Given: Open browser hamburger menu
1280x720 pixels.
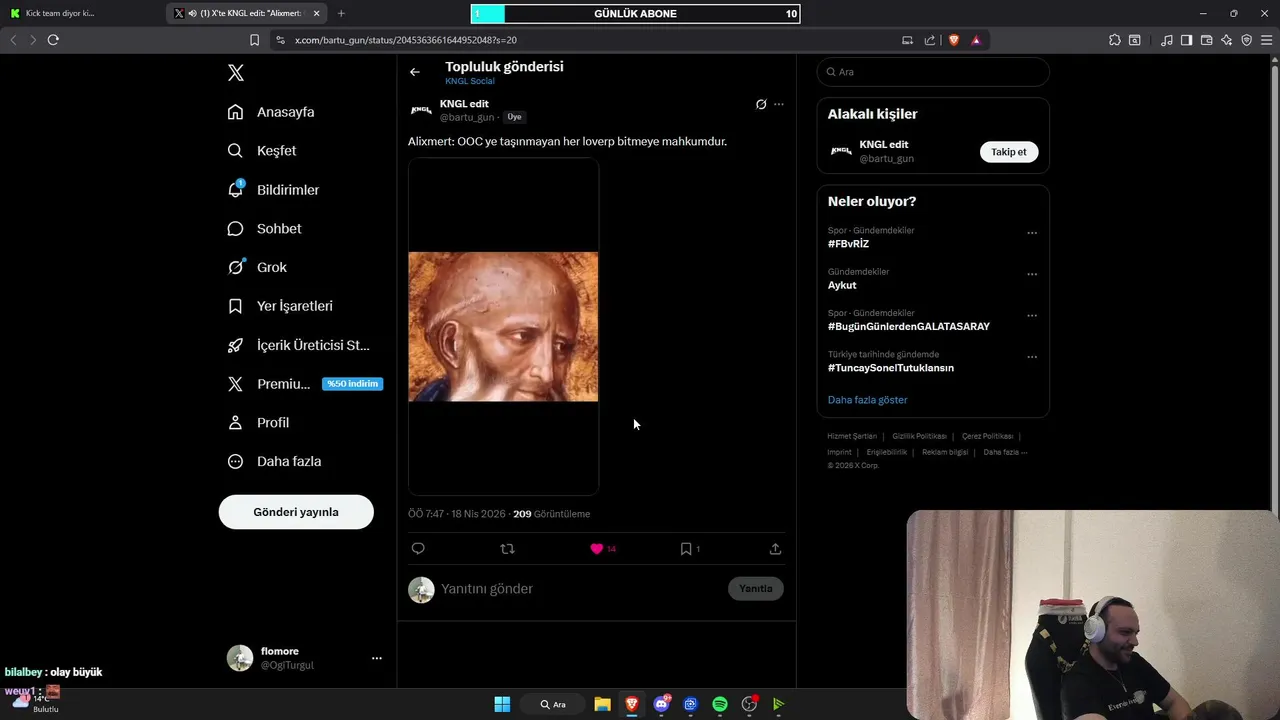Looking at the screenshot, I should 1266,40.
